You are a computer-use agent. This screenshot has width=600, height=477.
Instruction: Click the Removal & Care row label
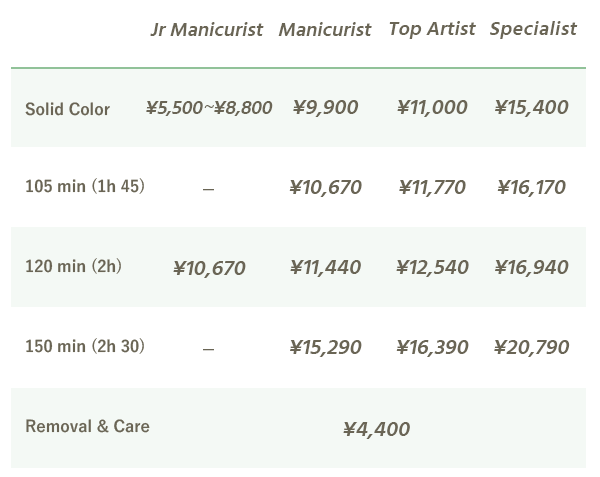pyautogui.click(x=87, y=427)
